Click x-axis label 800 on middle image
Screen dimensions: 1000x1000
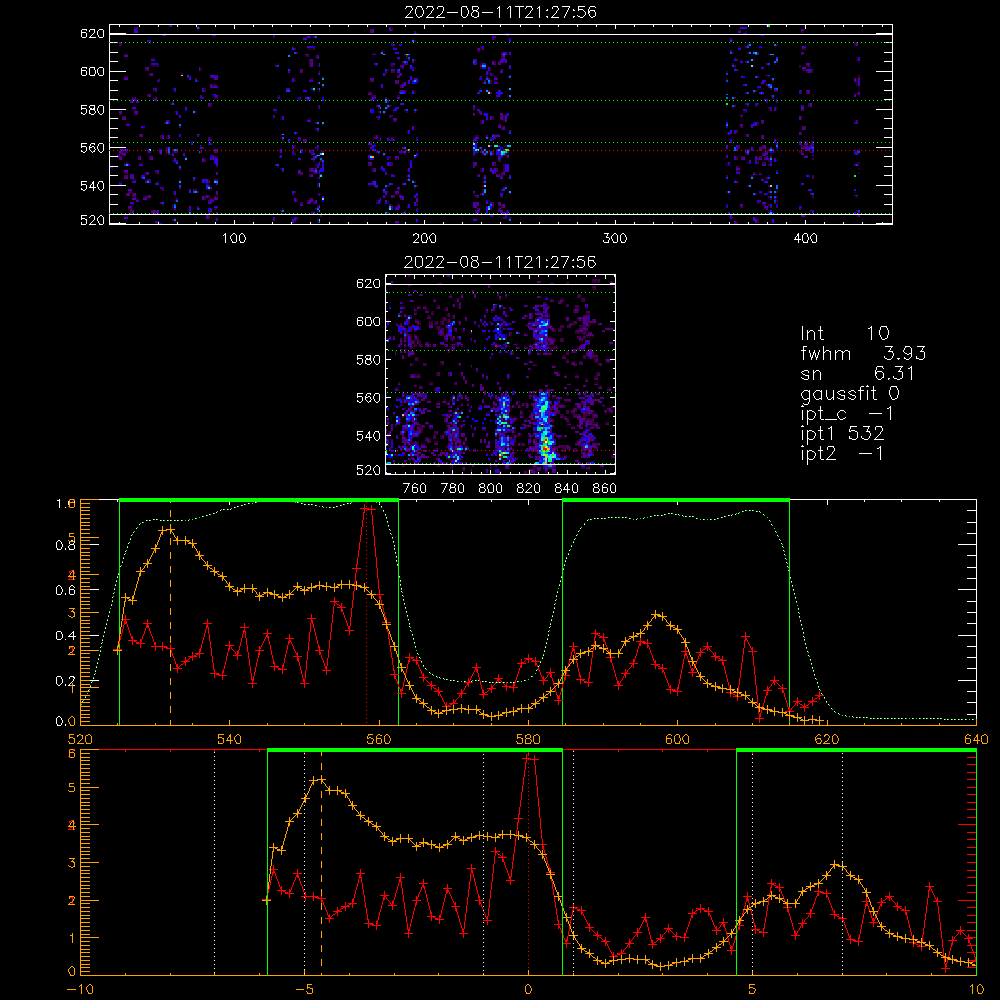[x=490, y=489]
